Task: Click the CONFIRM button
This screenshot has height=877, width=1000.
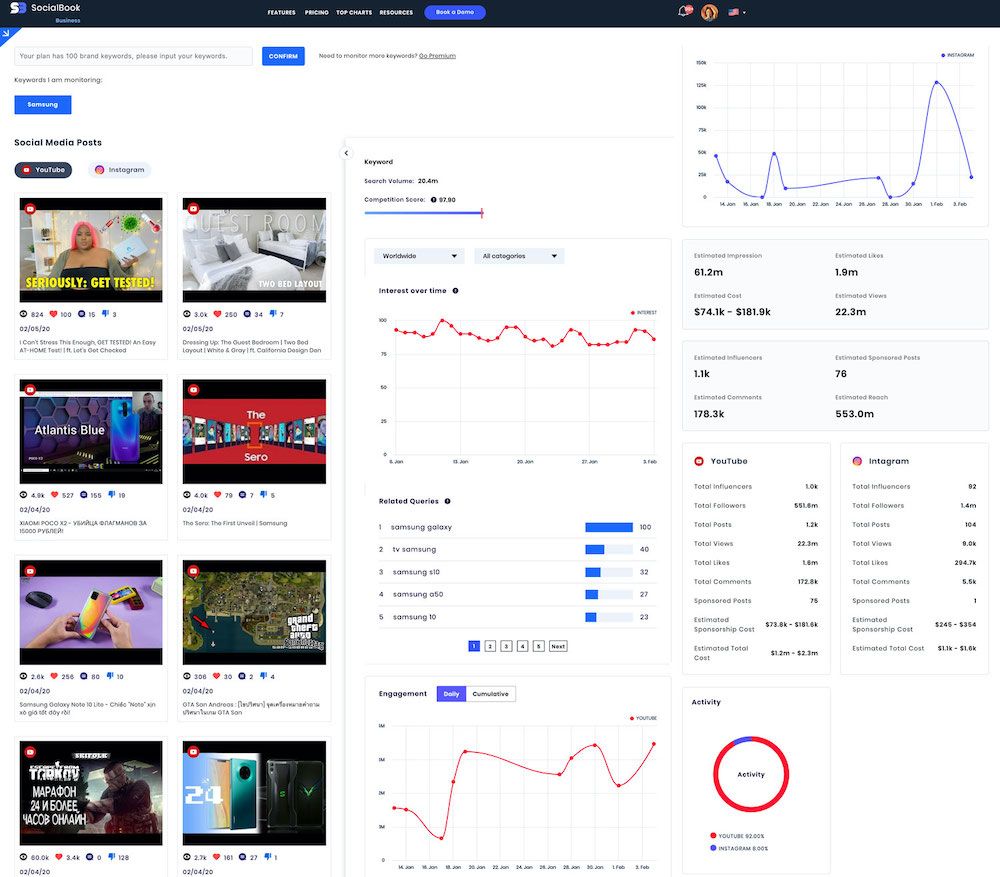Action: [283, 56]
